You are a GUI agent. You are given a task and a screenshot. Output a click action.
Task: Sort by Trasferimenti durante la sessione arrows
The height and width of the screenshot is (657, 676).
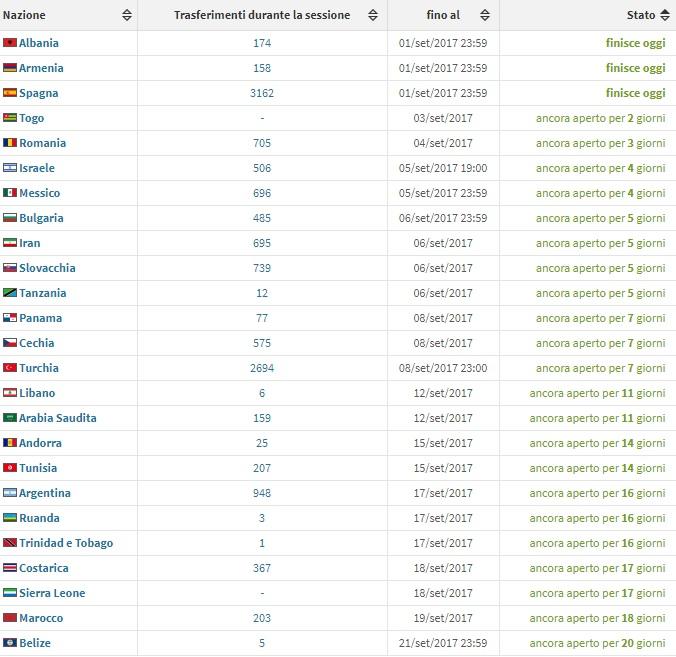[x=373, y=15]
